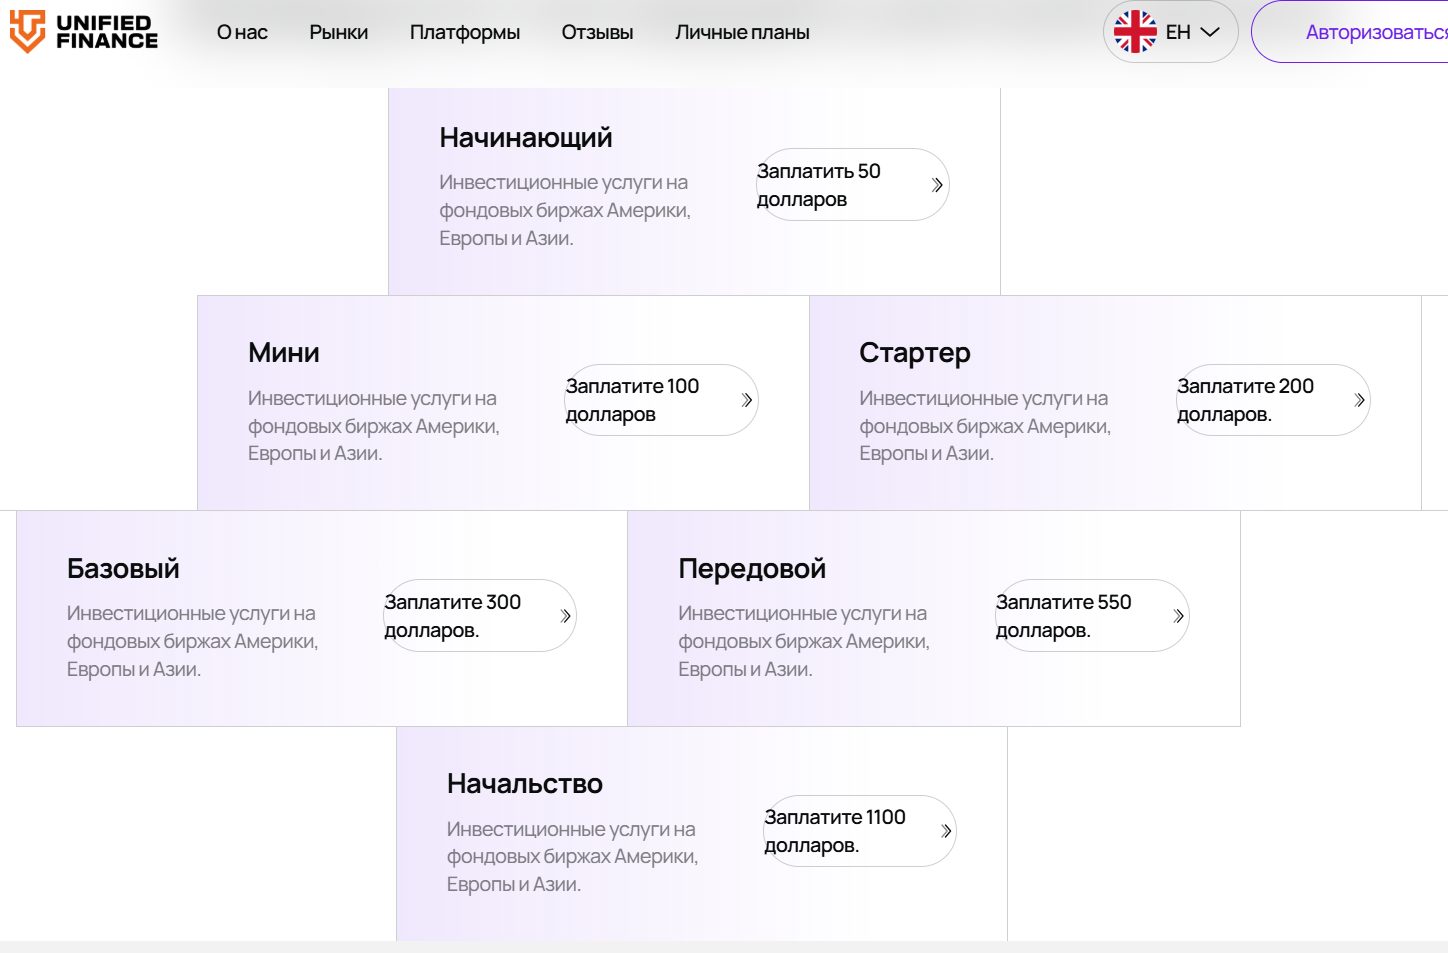Click the arrow icon on 'Заплатить 50 долларов'

tap(936, 184)
